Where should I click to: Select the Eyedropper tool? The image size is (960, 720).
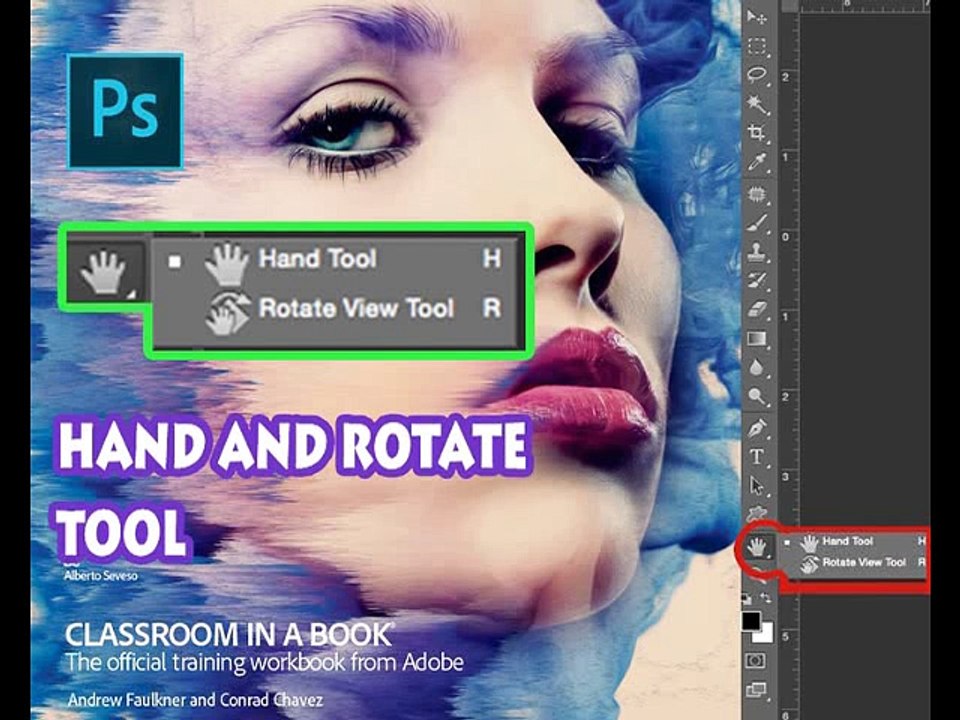tap(757, 162)
